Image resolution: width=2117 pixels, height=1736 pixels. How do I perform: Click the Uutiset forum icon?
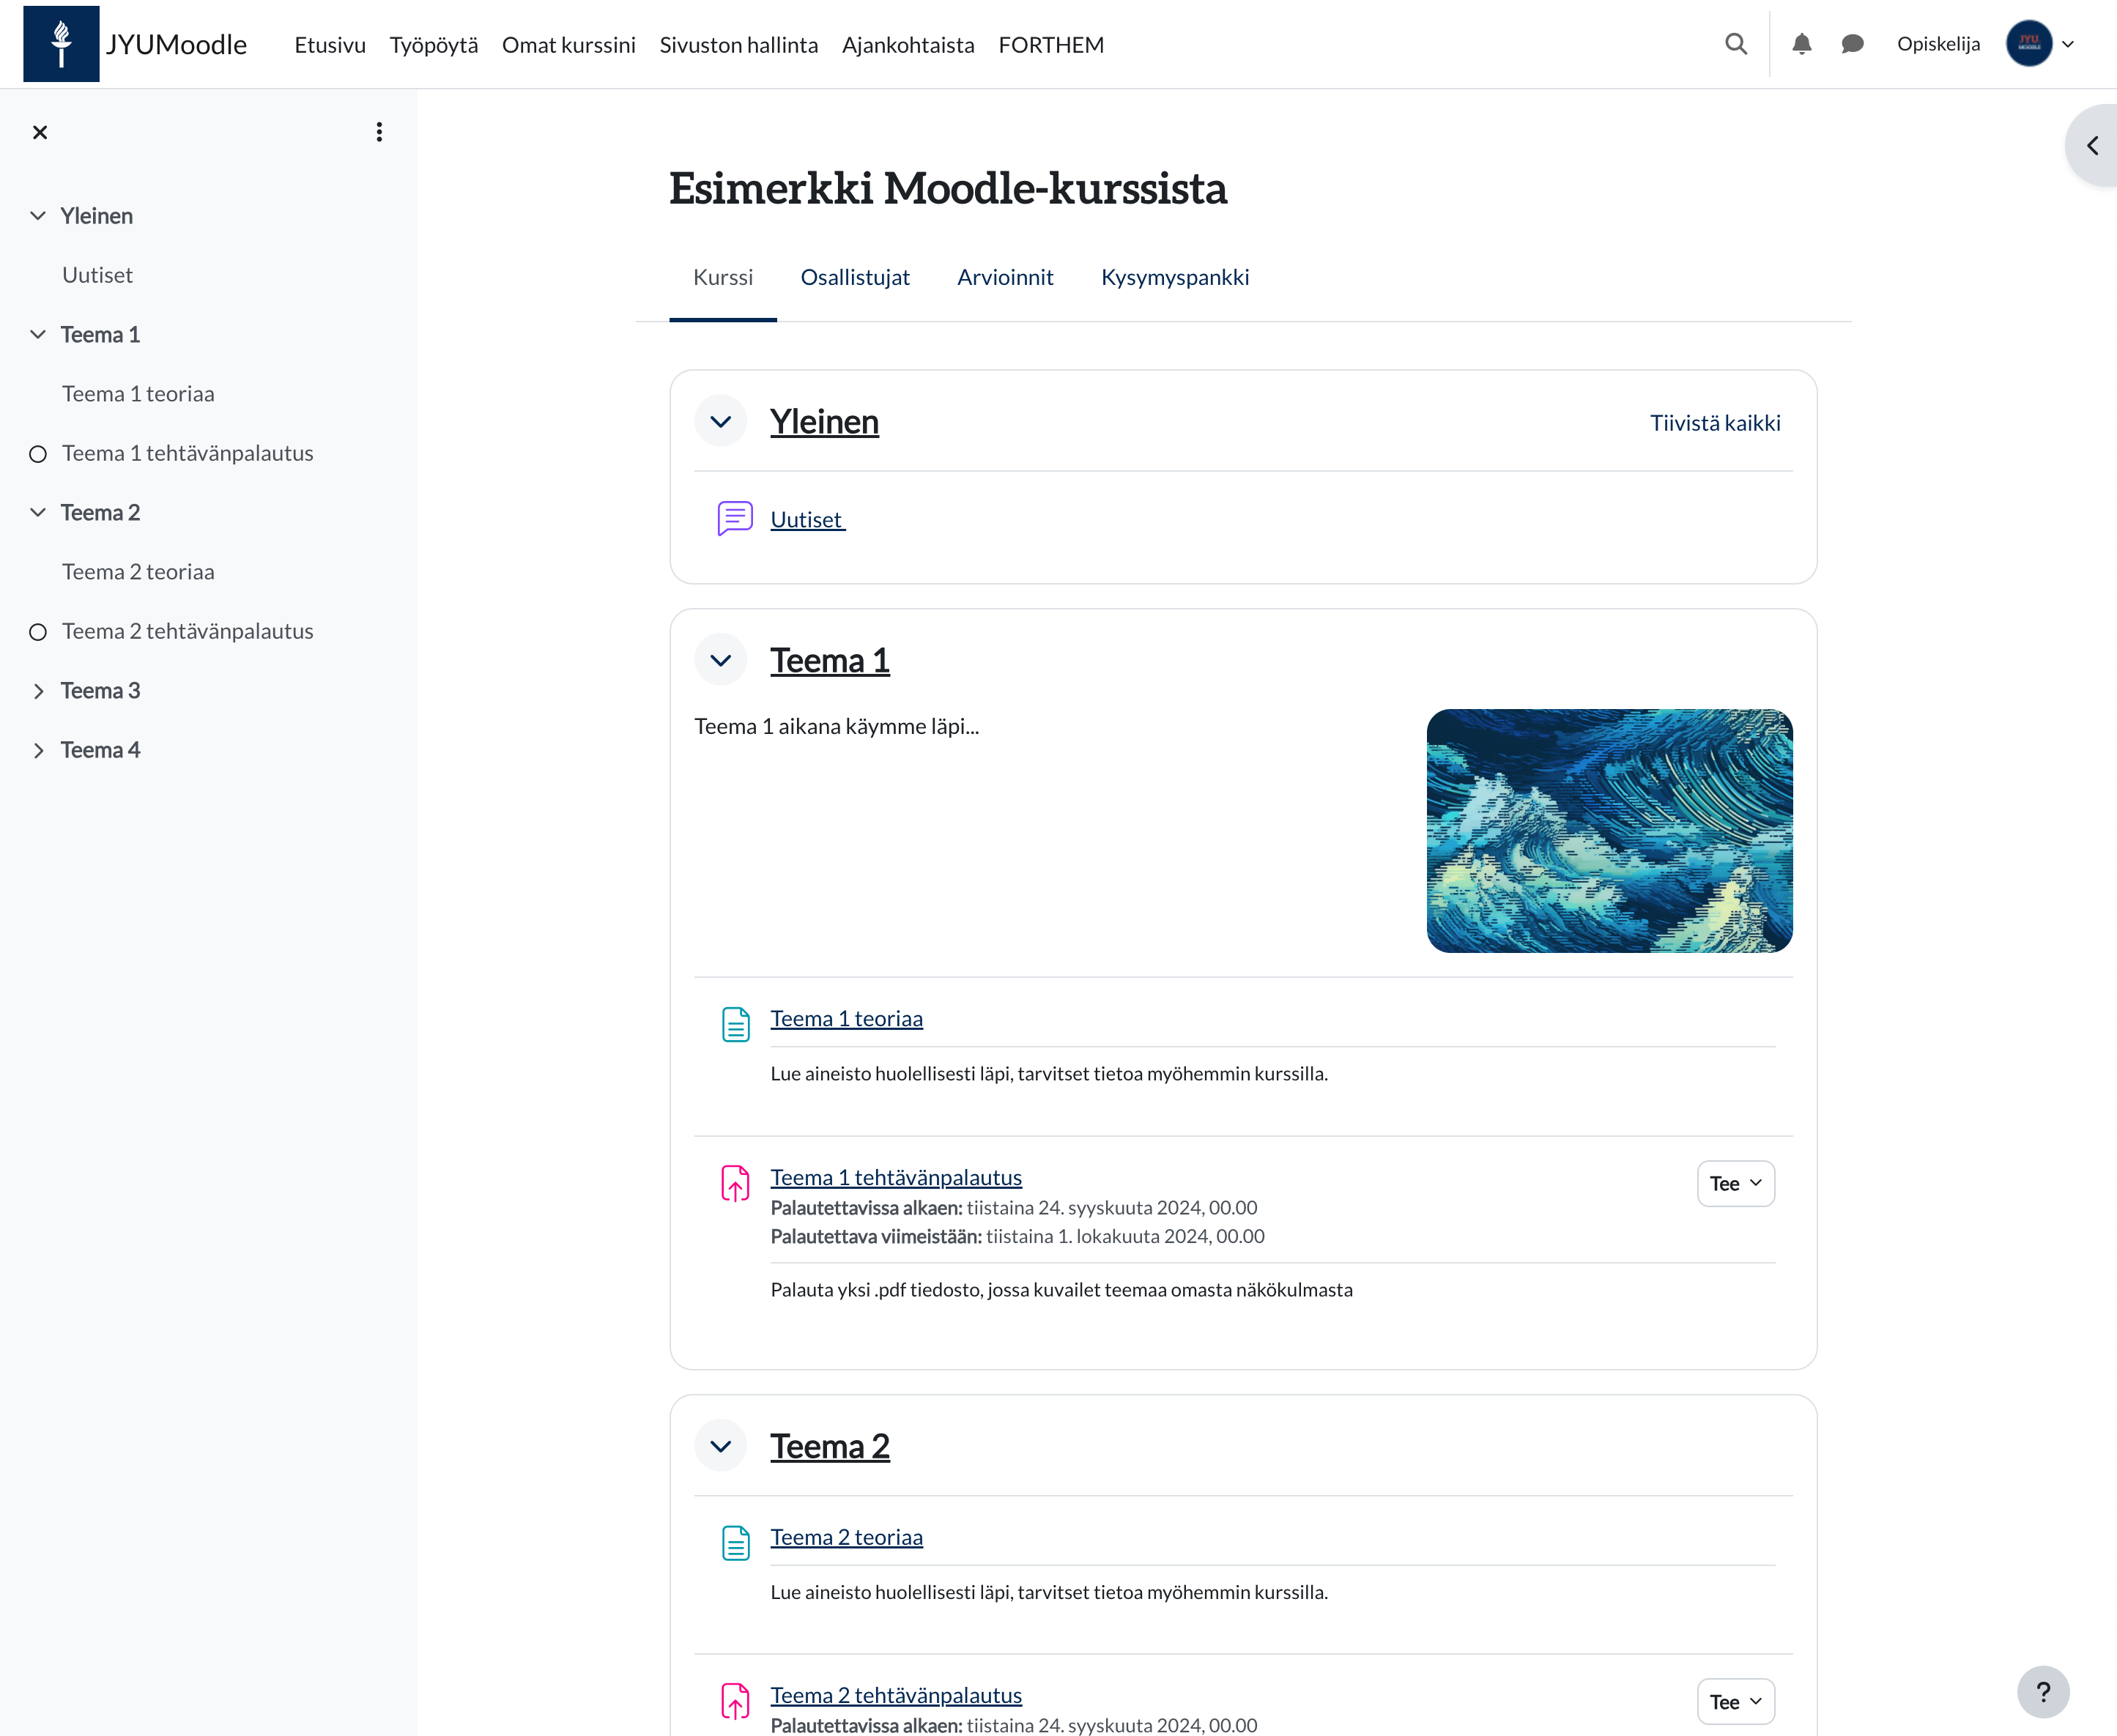coord(735,519)
